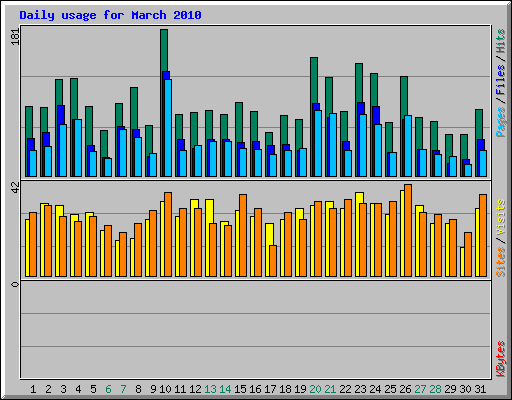512x400 pixels.
Task: Click the Visits legend label
Action: click(x=501, y=218)
